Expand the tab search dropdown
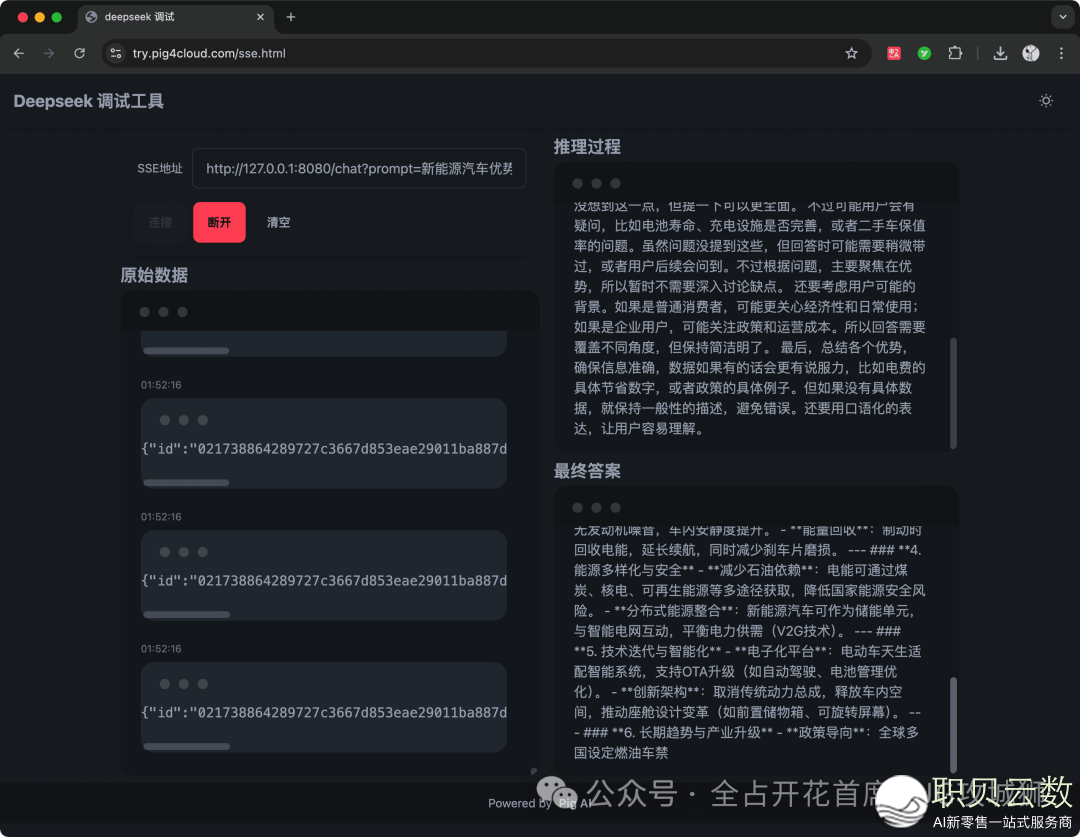The image size is (1080, 837). 1062,17
